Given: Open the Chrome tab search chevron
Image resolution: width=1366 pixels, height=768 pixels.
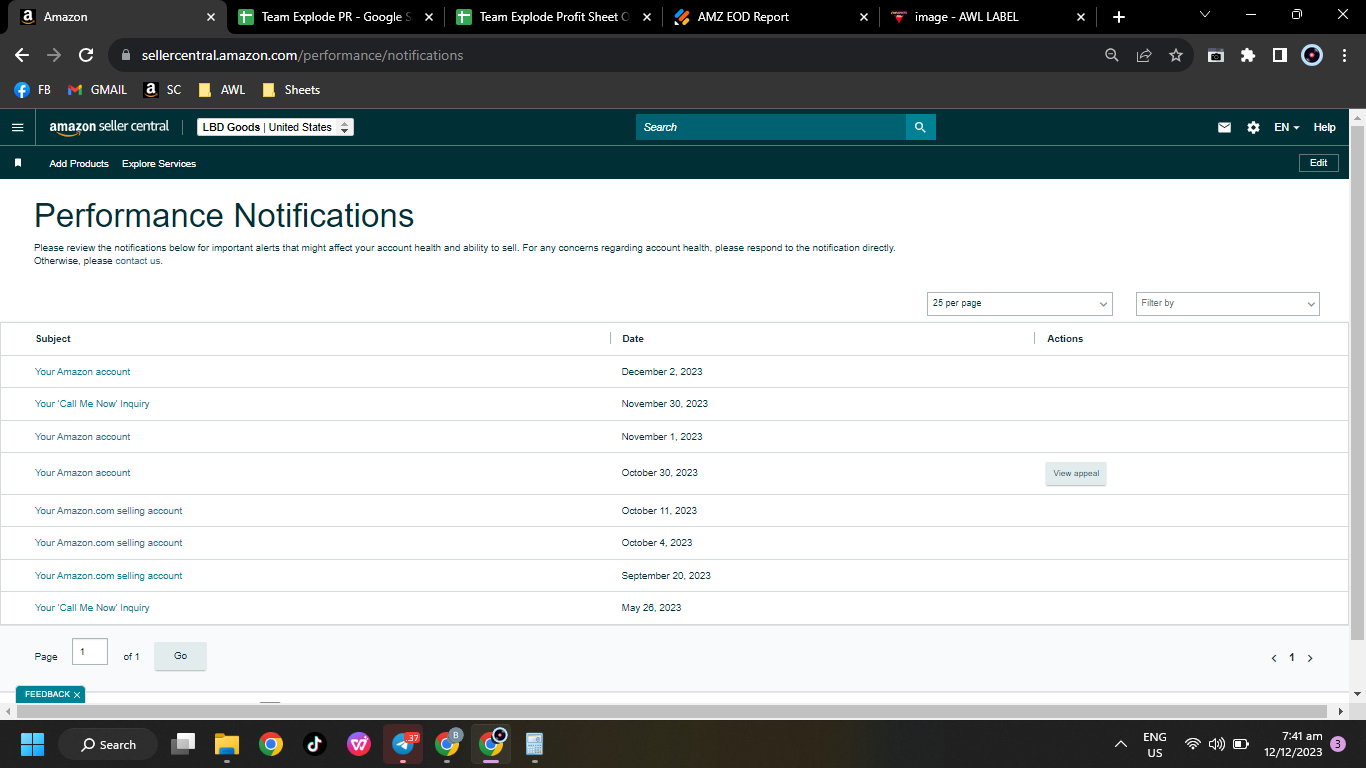Looking at the screenshot, I should (x=1204, y=15).
